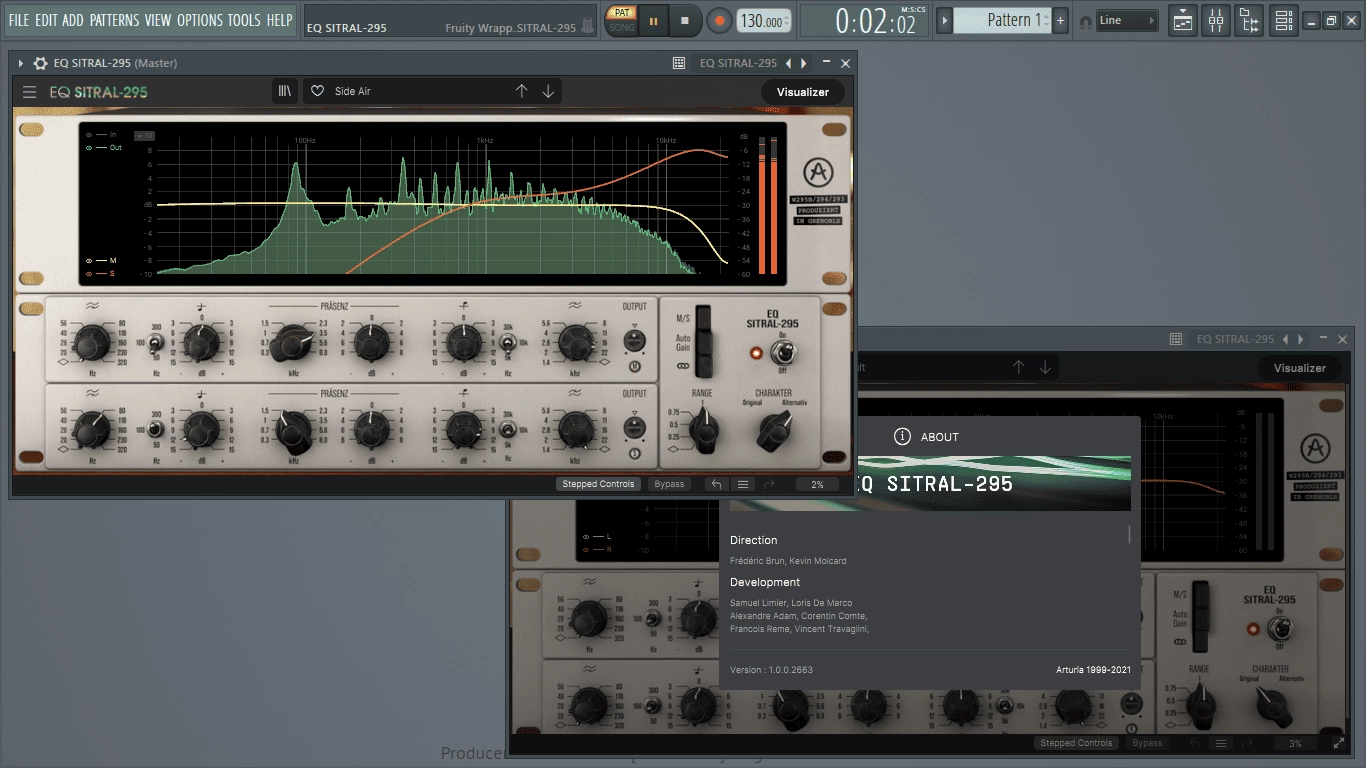Open the gear settings of the Master EQ window
Image resolution: width=1366 pixels, height=768 pixels.
coord(40,63)
